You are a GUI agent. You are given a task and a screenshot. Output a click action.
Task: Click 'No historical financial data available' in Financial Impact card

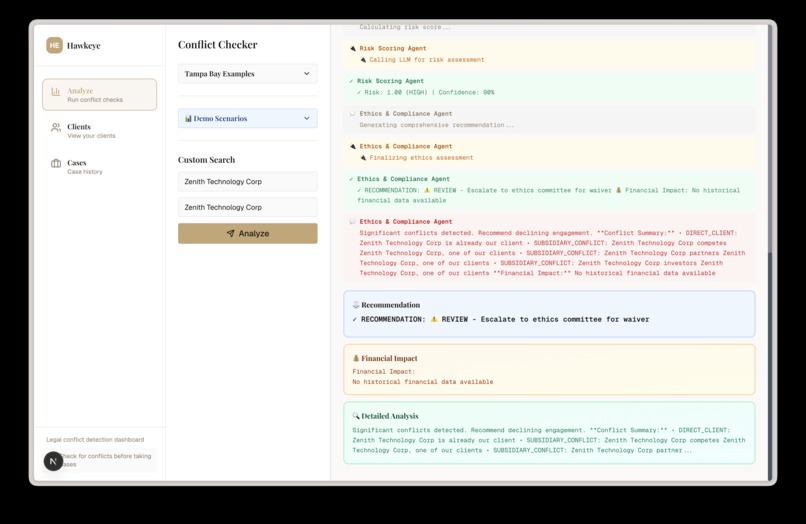[x=423, y=382]
